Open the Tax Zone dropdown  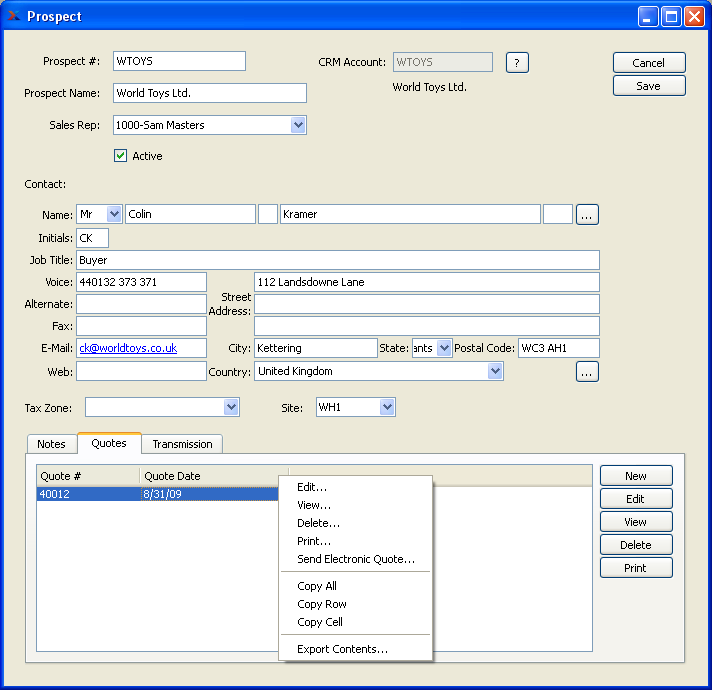tap(231, 407)
